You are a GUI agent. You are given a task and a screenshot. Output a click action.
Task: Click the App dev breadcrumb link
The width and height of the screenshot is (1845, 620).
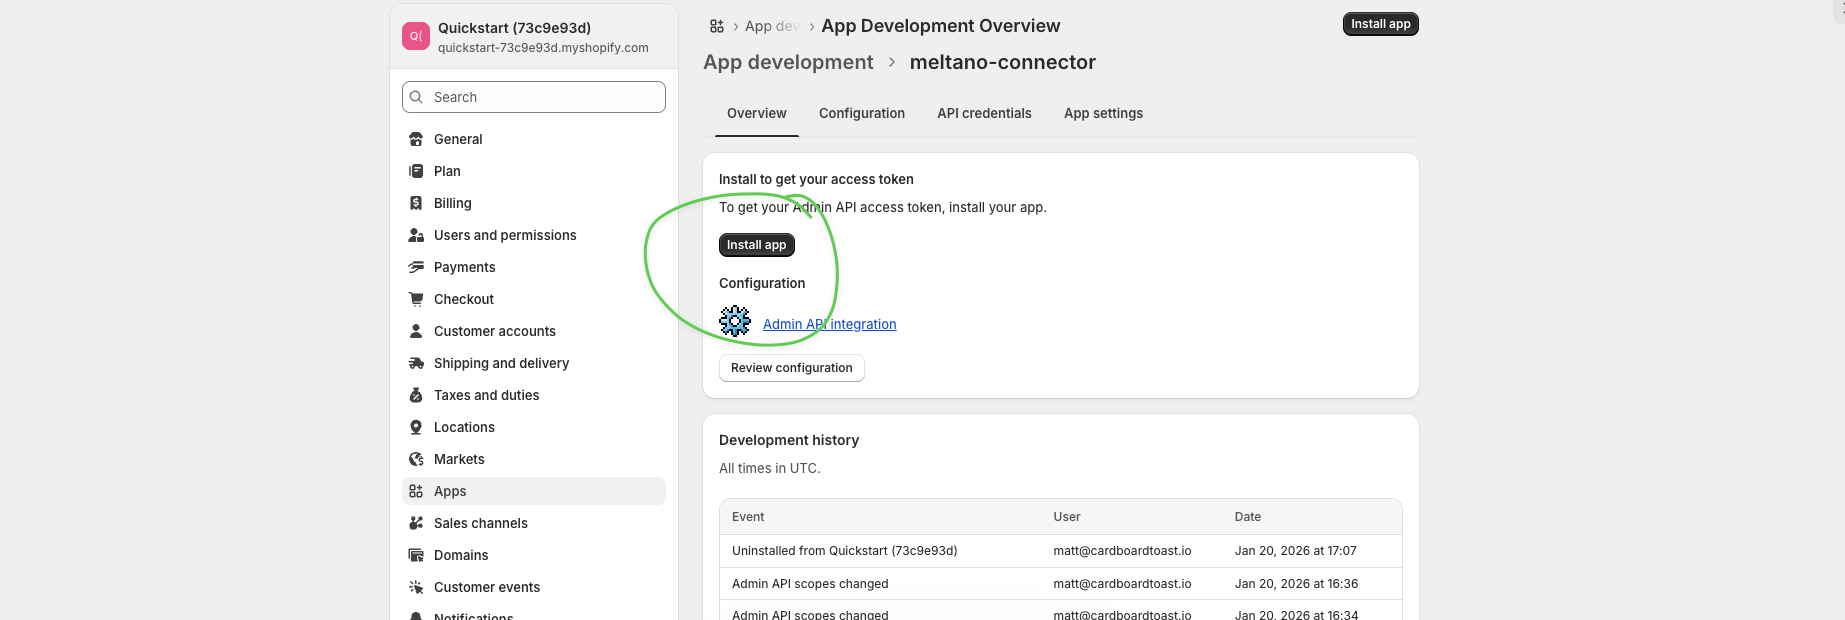click(772, 26)
